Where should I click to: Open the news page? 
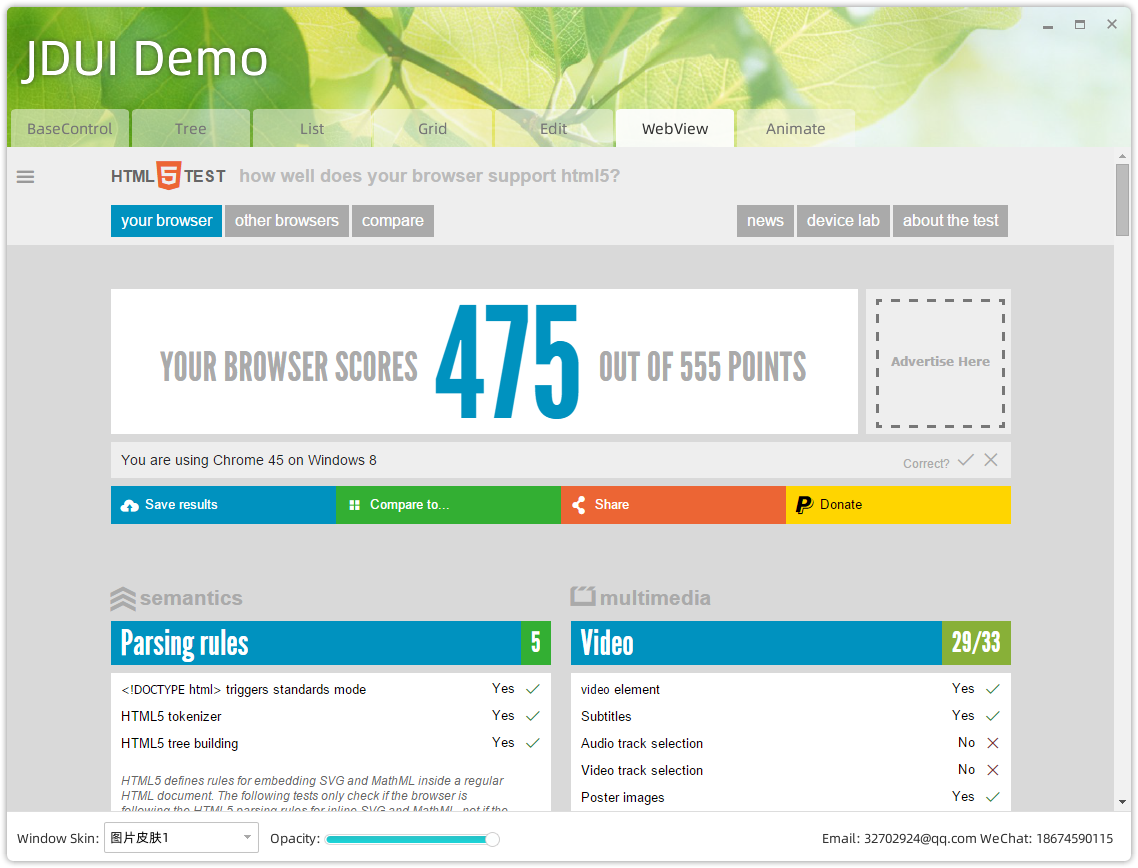click(x=766, y=221)
